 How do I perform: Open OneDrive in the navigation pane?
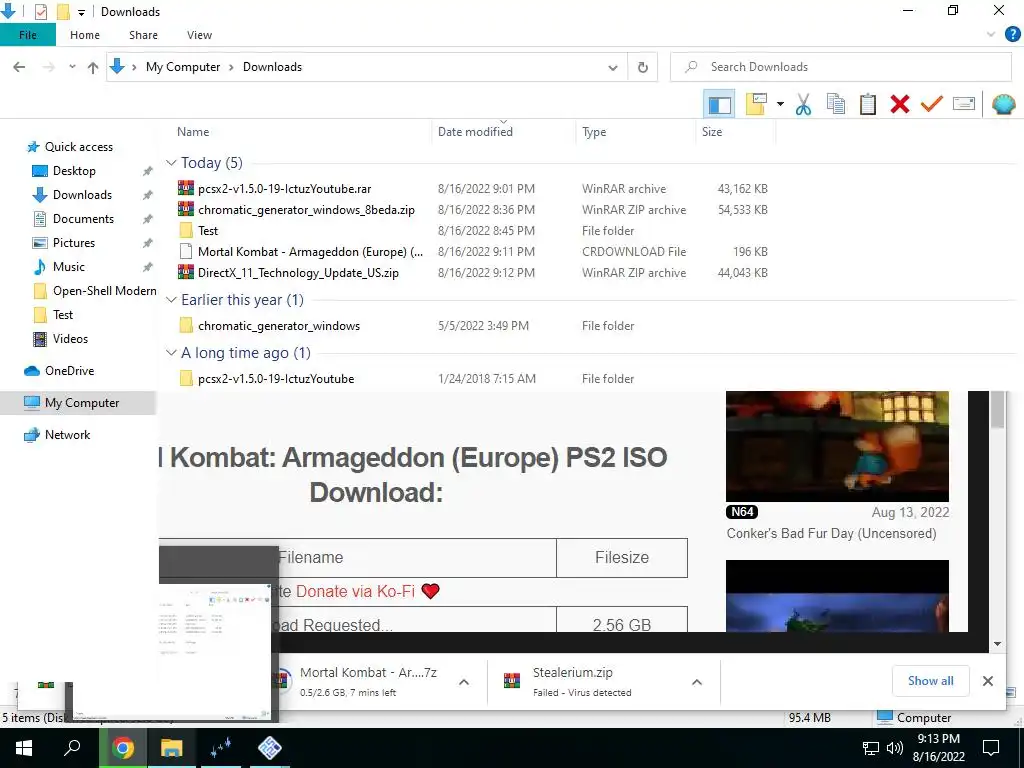coord(69,371)
